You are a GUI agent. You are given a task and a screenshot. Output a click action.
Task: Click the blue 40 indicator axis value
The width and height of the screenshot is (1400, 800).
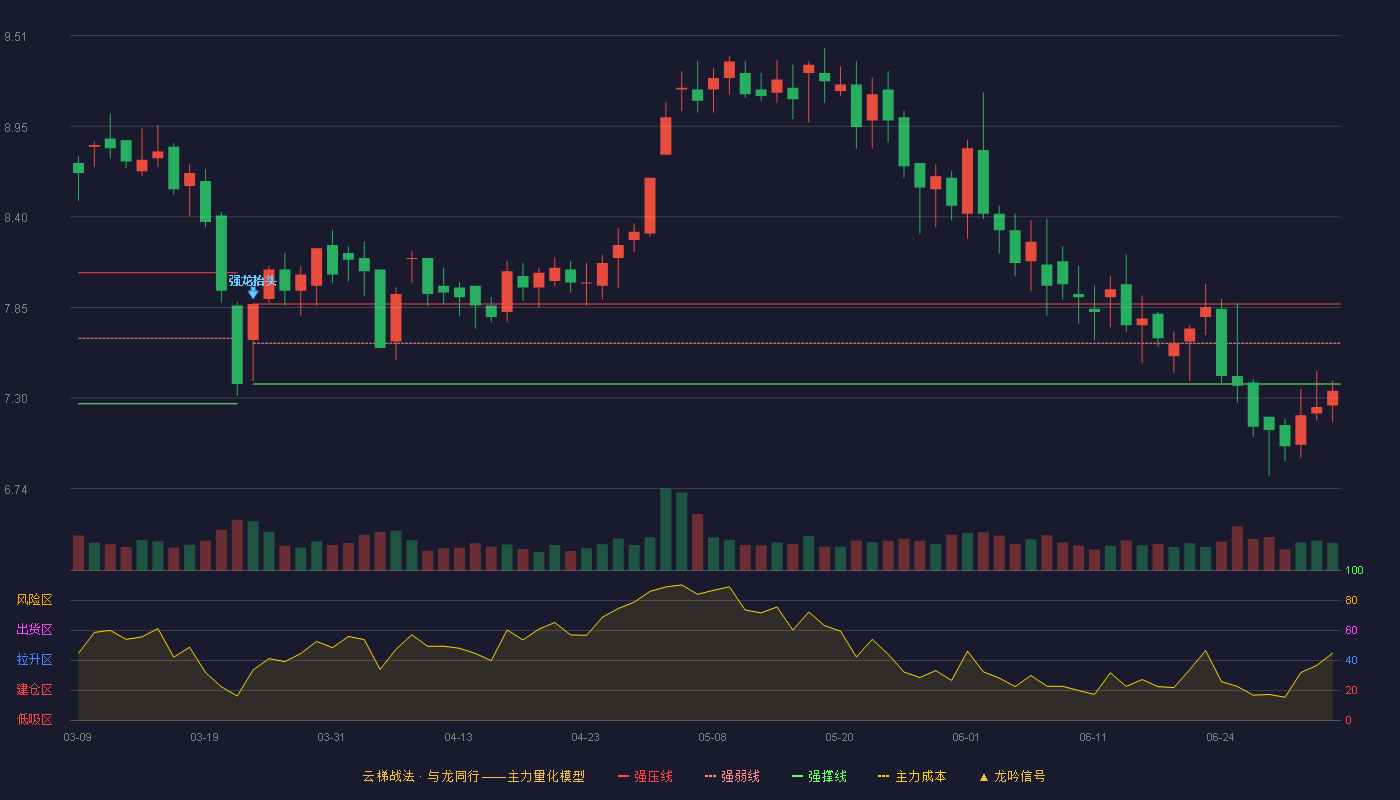[1351, 661]
